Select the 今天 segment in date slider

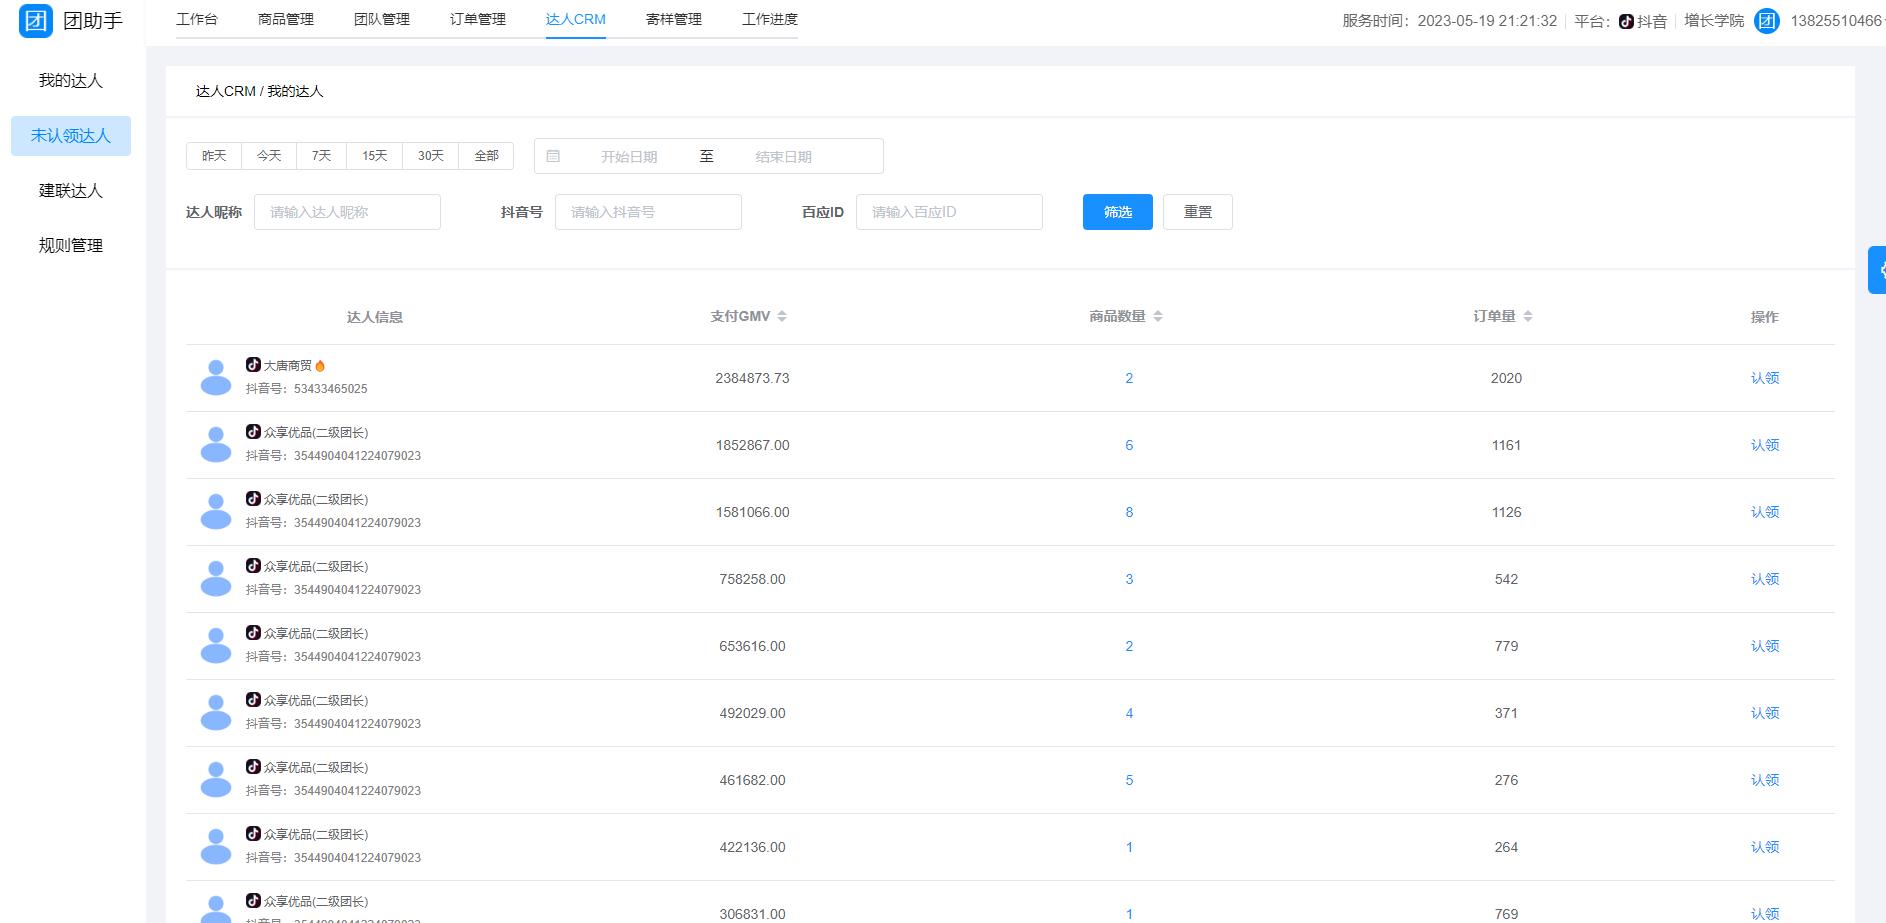coord(267,155)
